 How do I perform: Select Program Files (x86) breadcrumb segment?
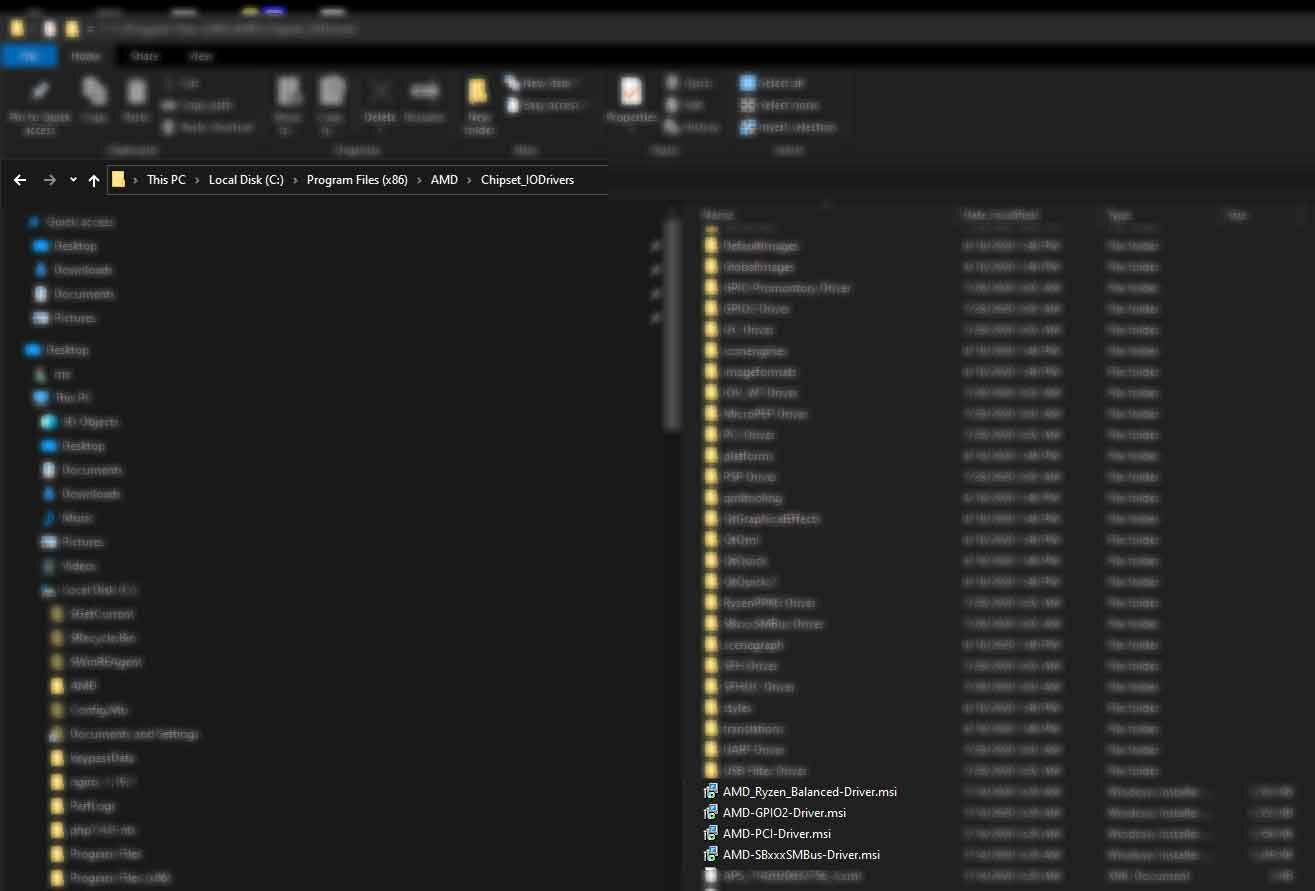pyautogui.click(x=357, y=180)
